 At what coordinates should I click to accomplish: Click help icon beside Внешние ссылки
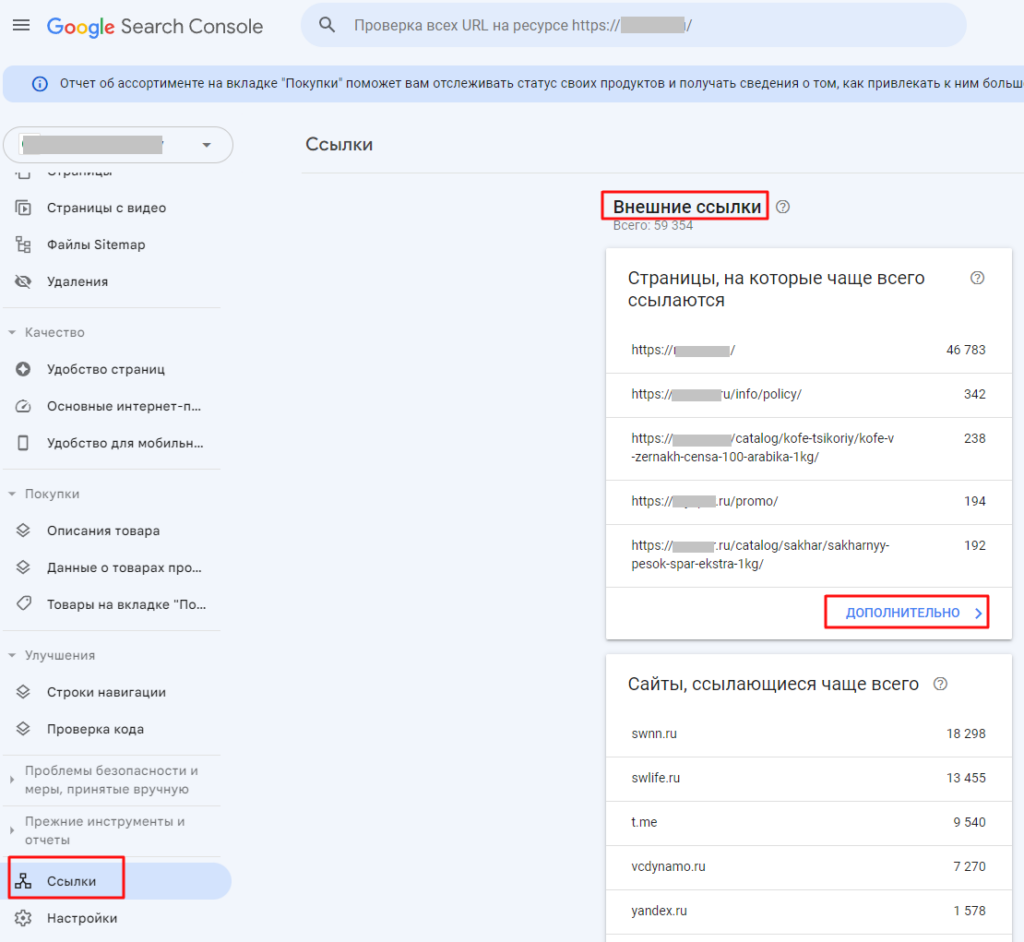click(x=783, y=207)
